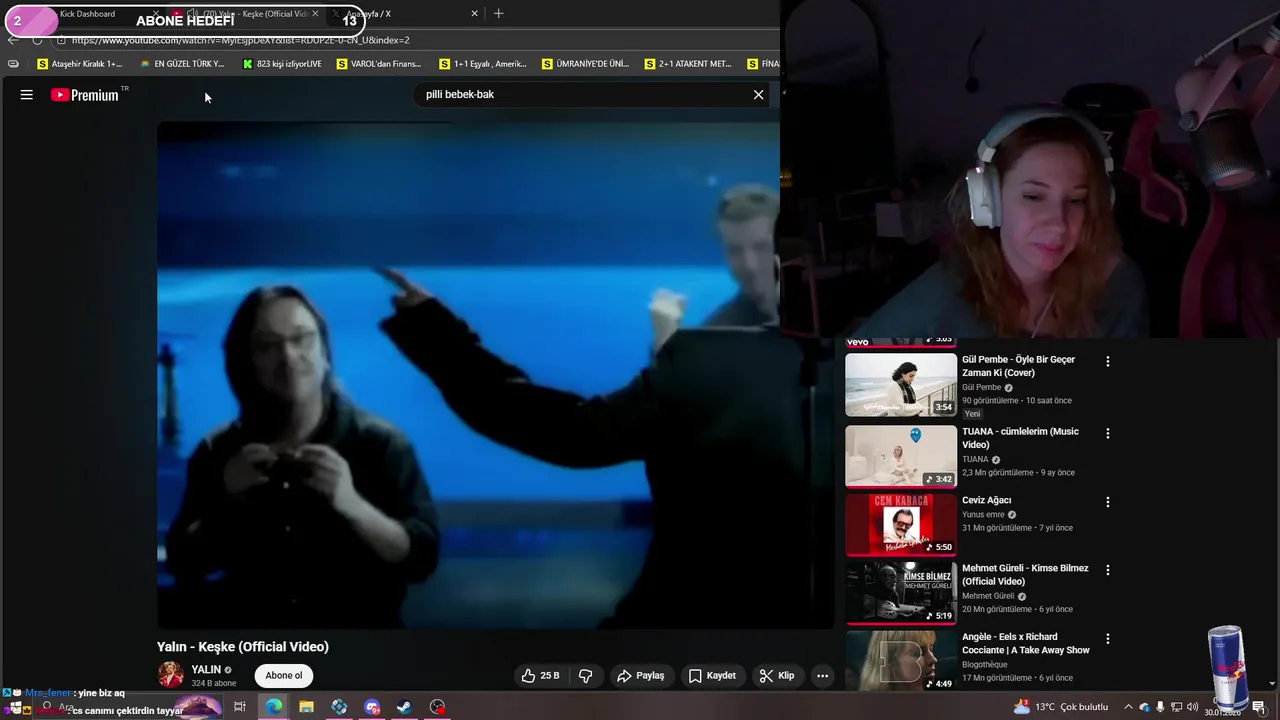Open the '823 kişi izliyorLIVE' bookmark
Image resolution: width=1280 pixels, height=720 pixels.
[x=283, y=64]
